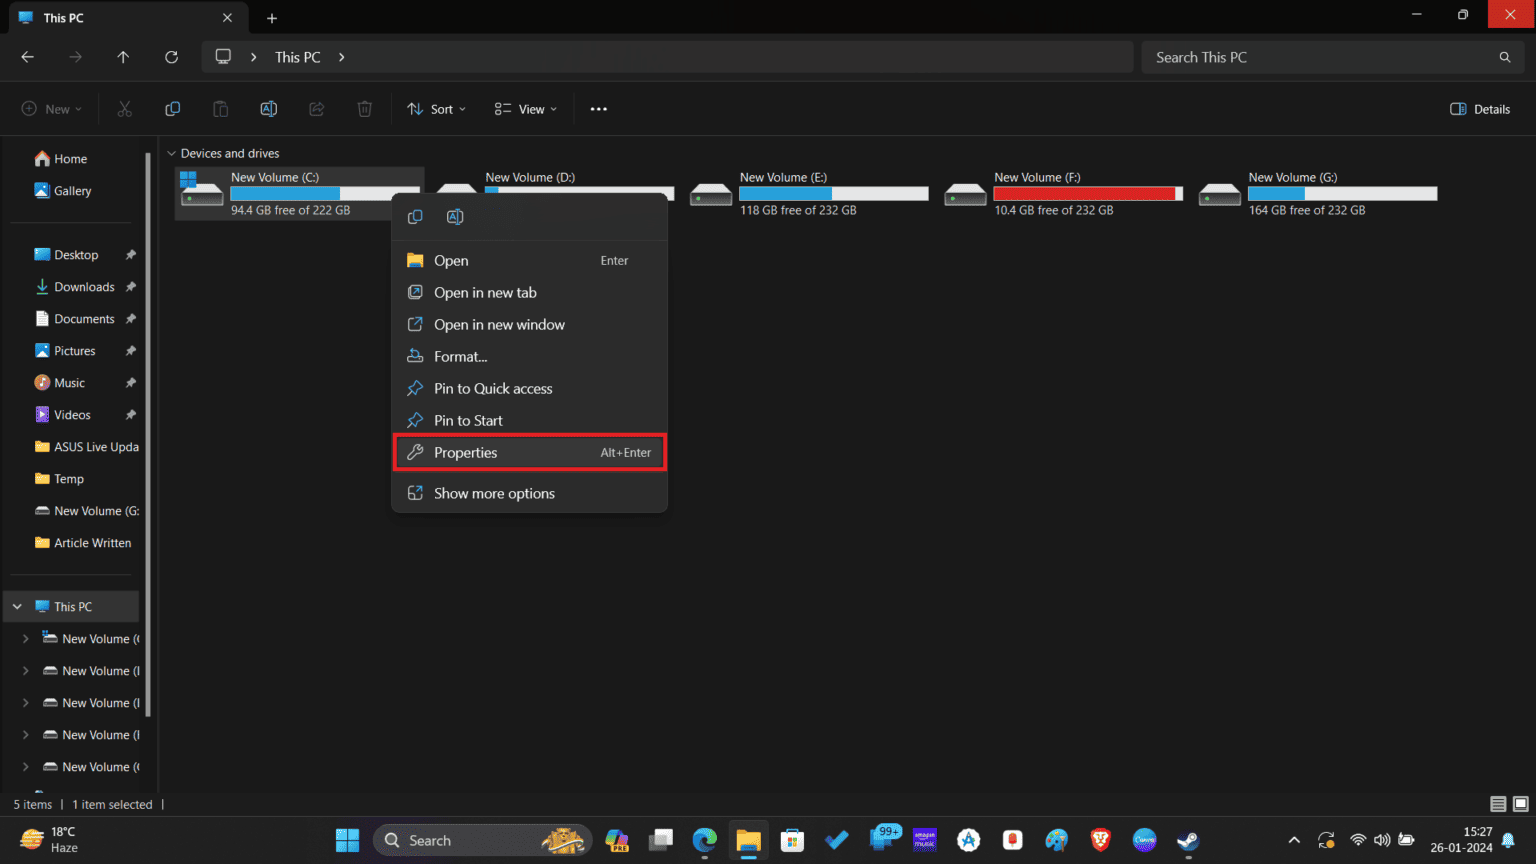
Task: Select Properties from the context menu
Action: pyautogui.click(x=466, y=452)
